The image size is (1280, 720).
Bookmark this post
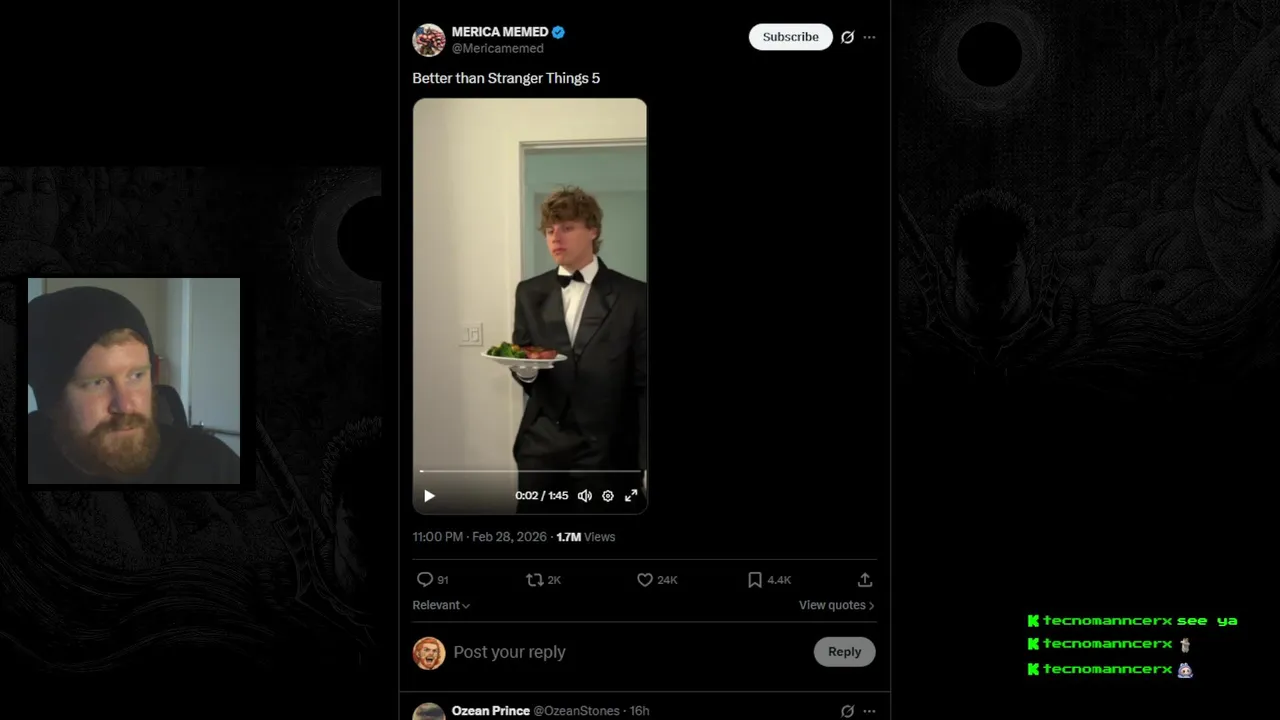point(755,580)
